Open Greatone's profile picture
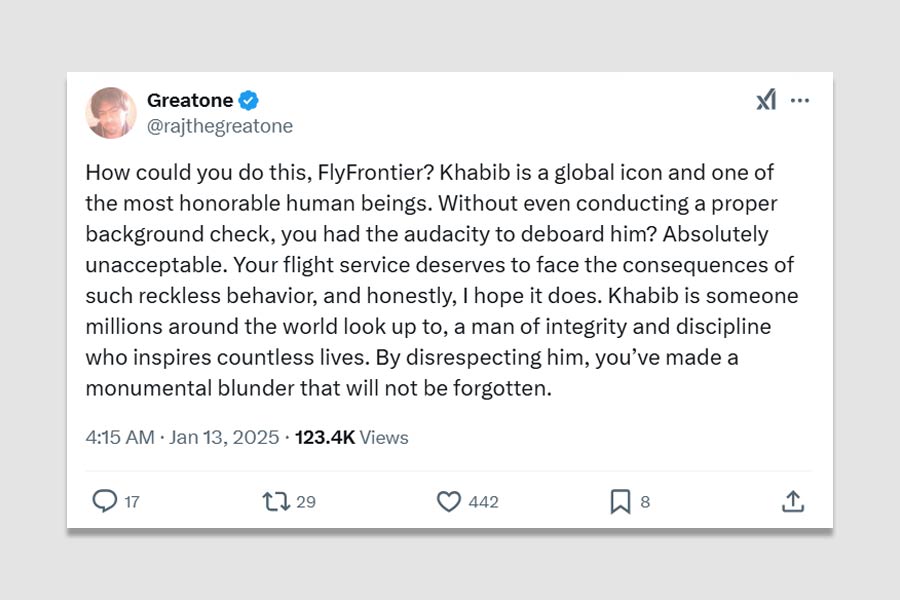 (111, 112)
